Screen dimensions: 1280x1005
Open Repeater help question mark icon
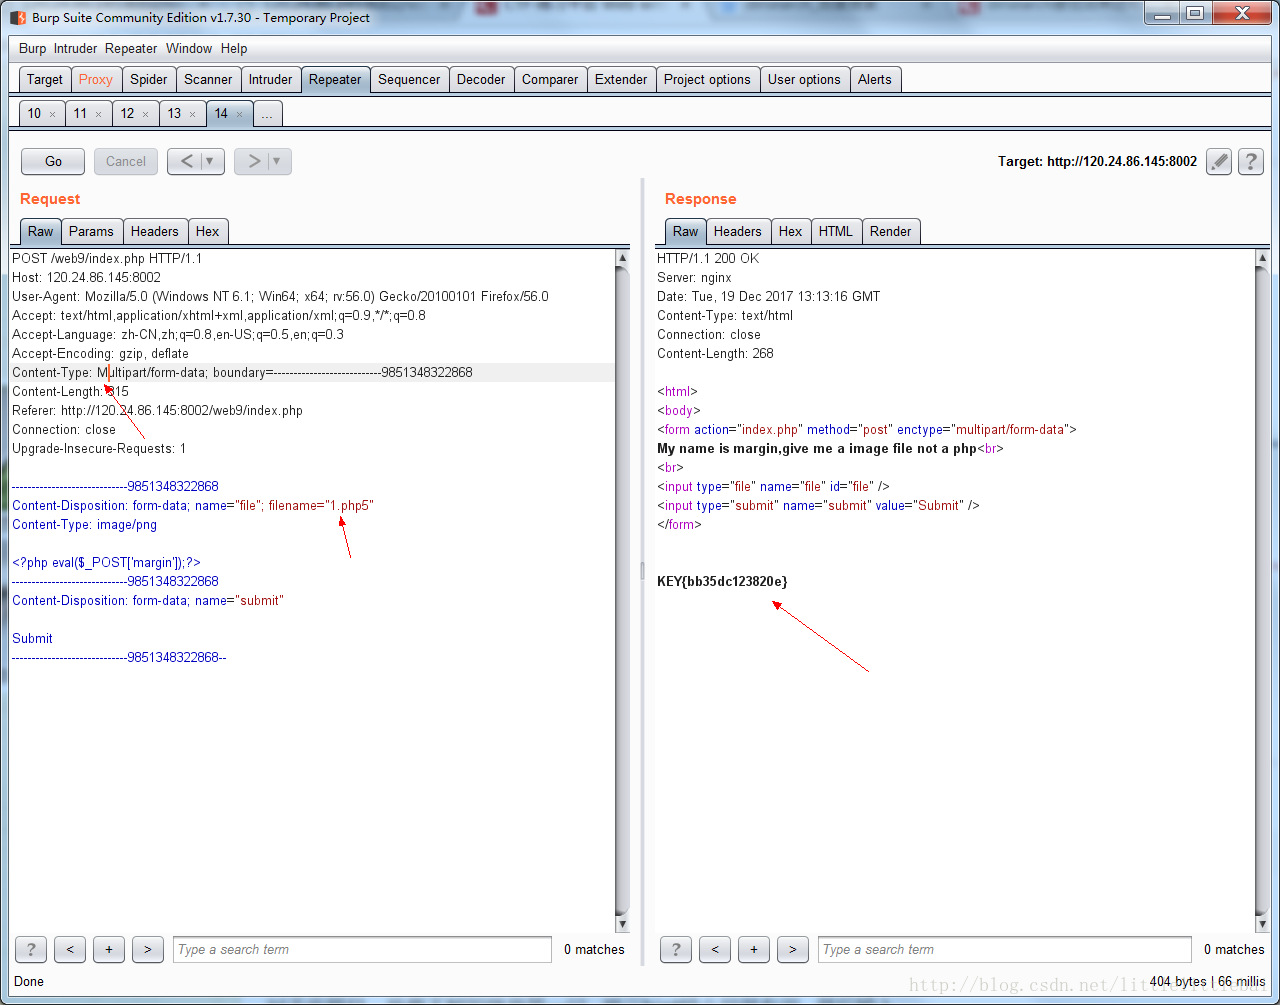pos(1250,161)
